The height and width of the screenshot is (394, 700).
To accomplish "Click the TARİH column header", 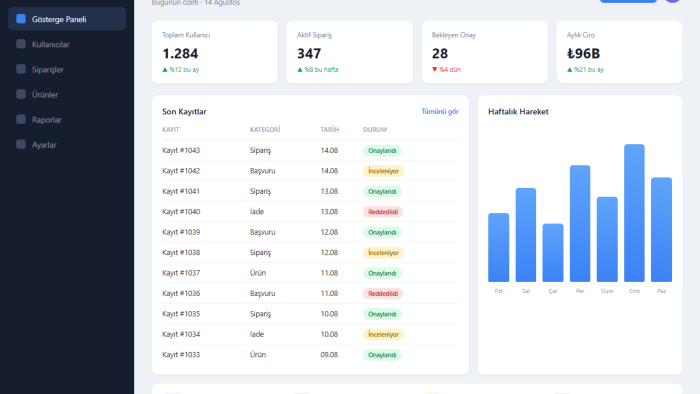I will click(x=329, y=130).
